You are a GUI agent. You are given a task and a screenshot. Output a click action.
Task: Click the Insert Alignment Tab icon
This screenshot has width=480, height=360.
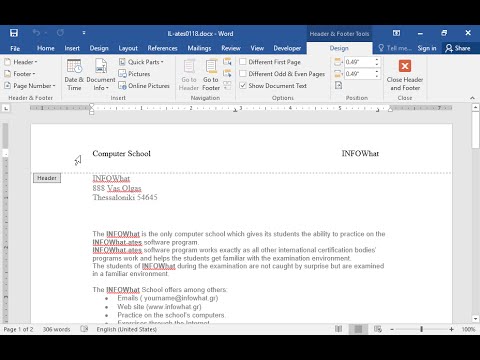[x=338, y=86]
